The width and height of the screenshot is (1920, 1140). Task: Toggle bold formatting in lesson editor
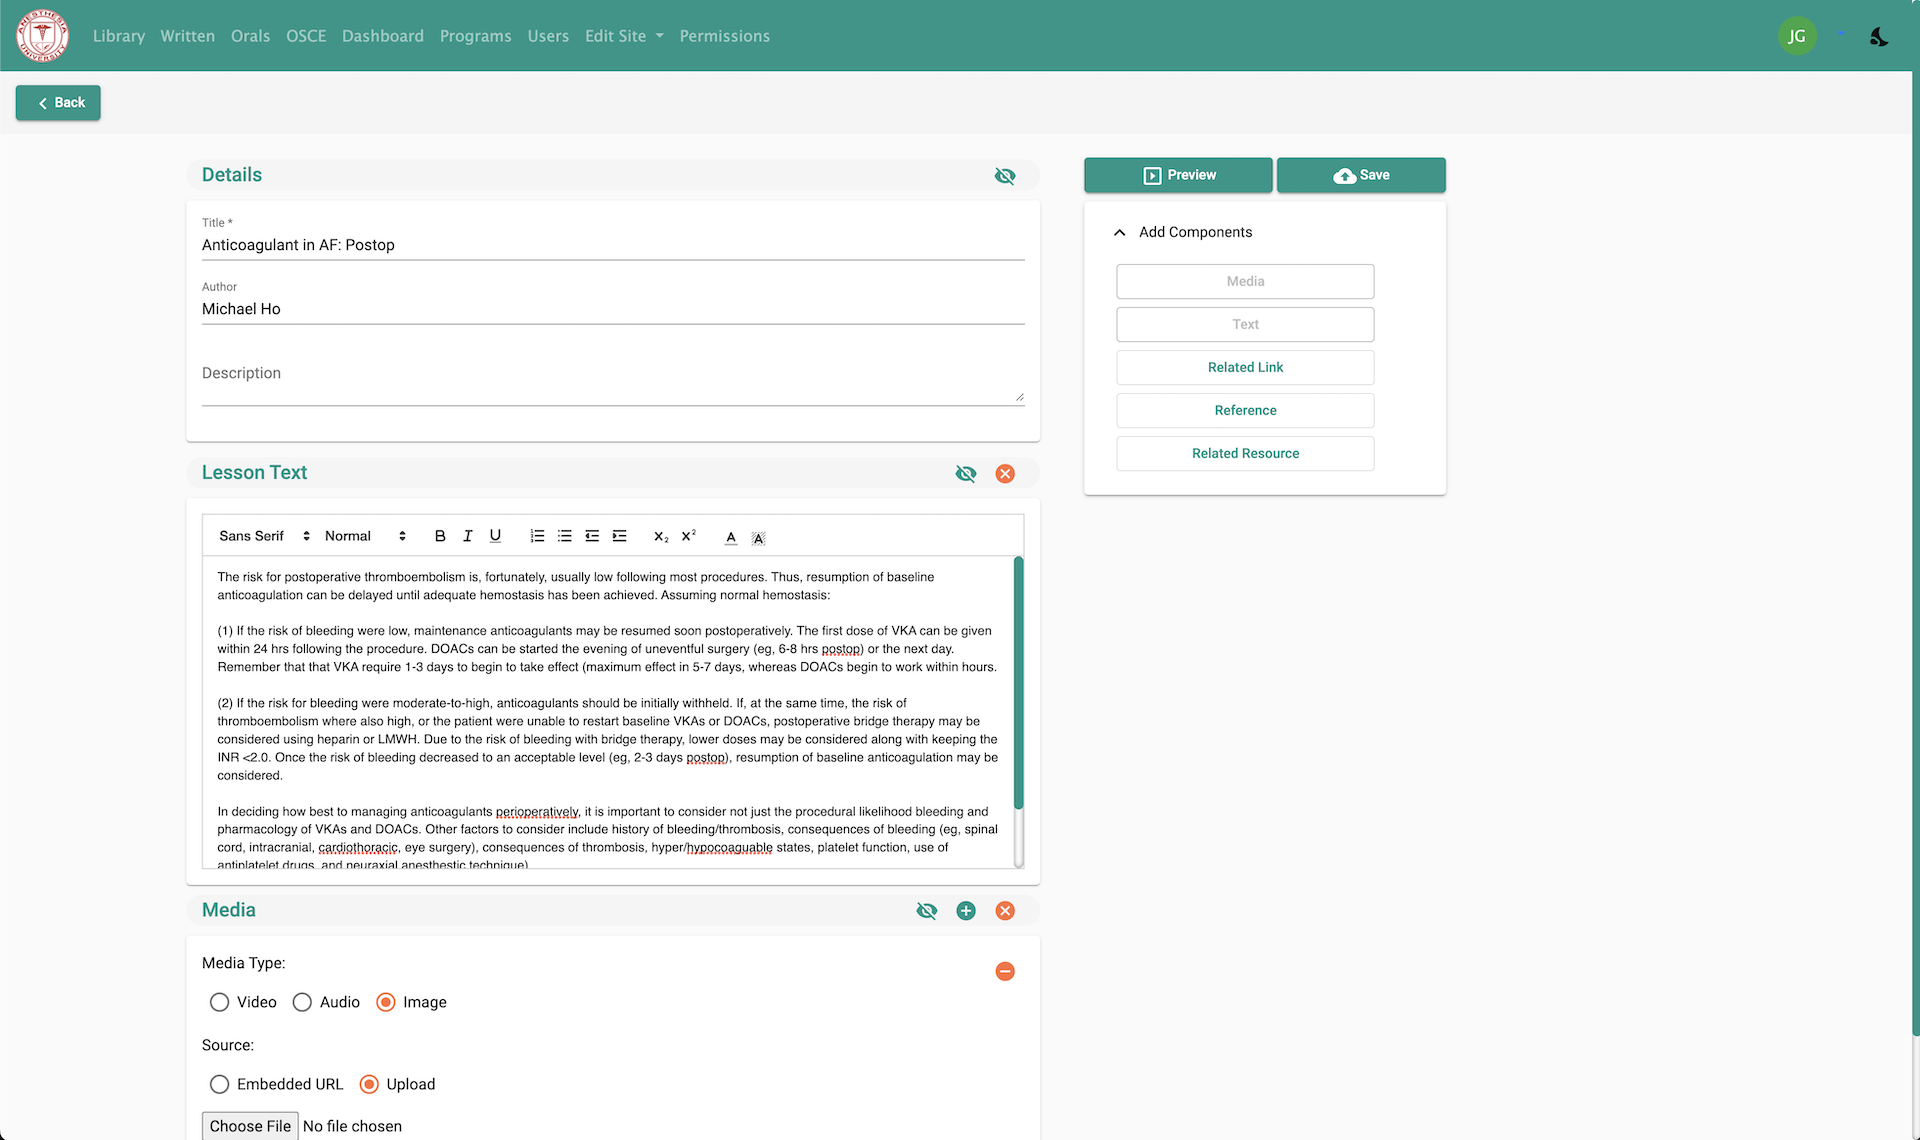pos(440,536)
